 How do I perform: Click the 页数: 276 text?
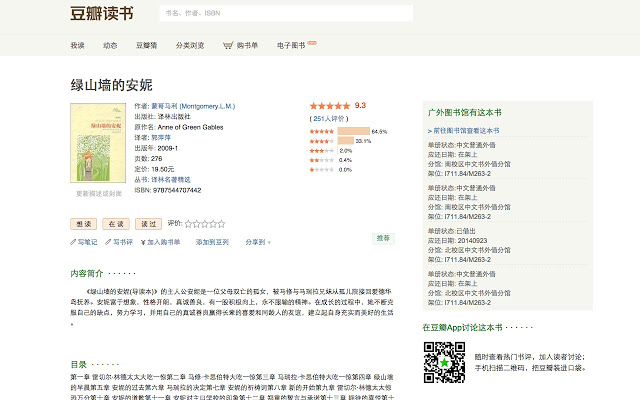pos(148,158)
